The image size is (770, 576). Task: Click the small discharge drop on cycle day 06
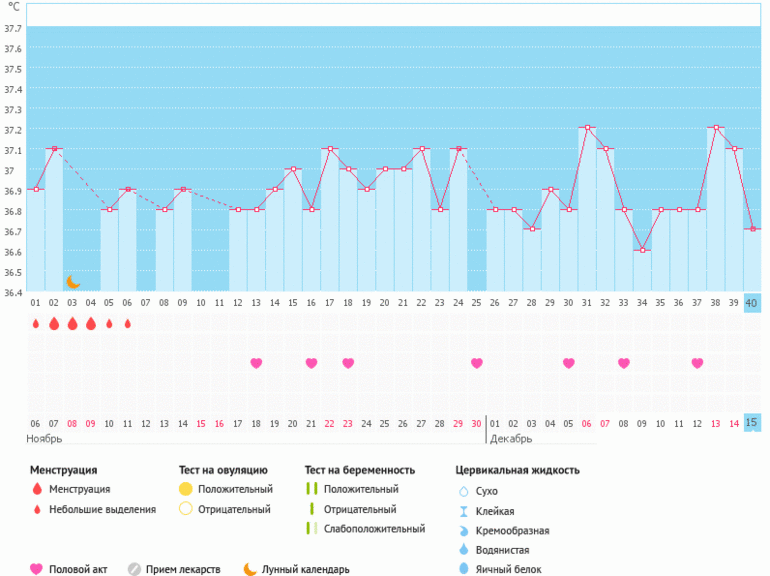click(127, 324)
